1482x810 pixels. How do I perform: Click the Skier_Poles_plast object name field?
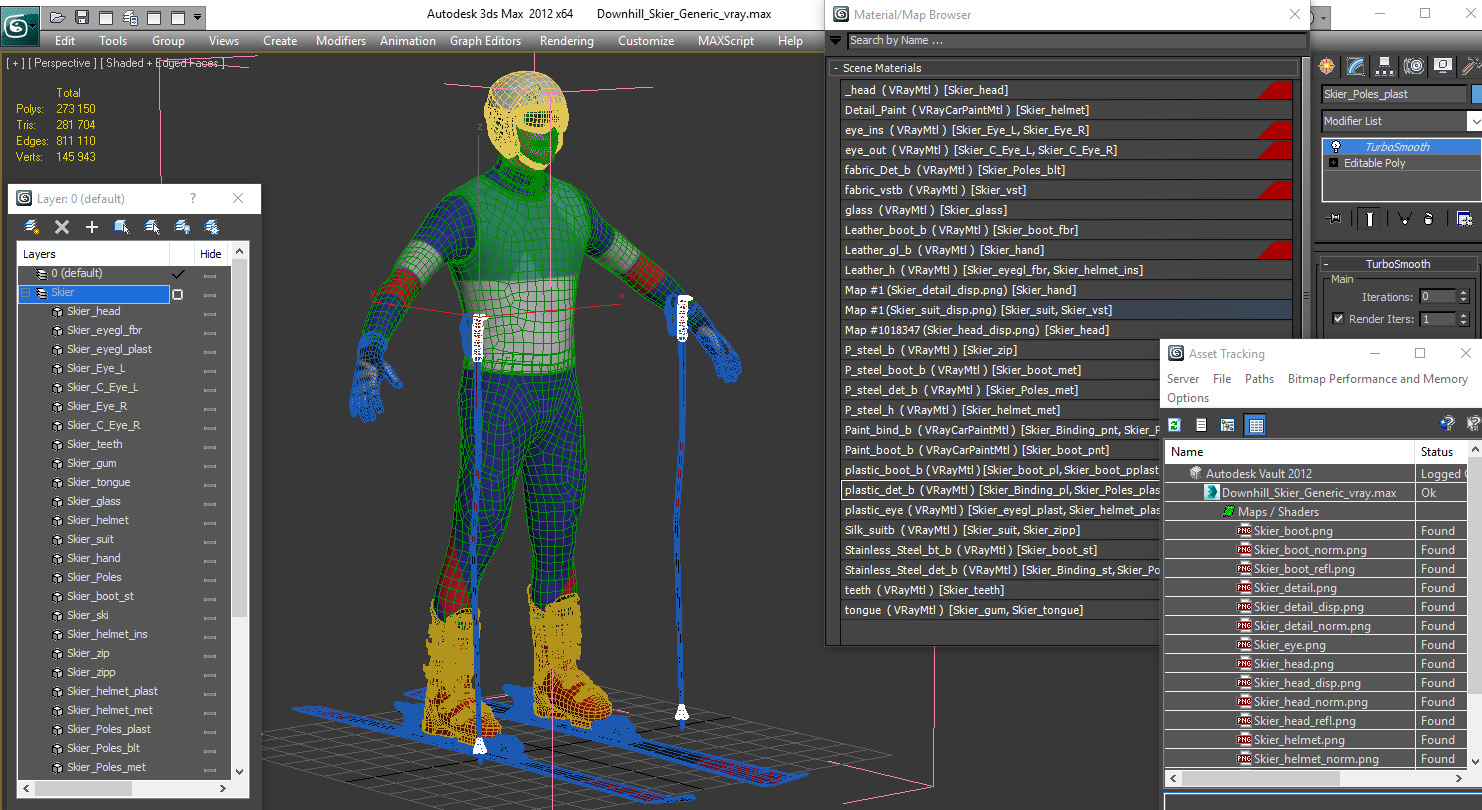tap(1394, 94)
